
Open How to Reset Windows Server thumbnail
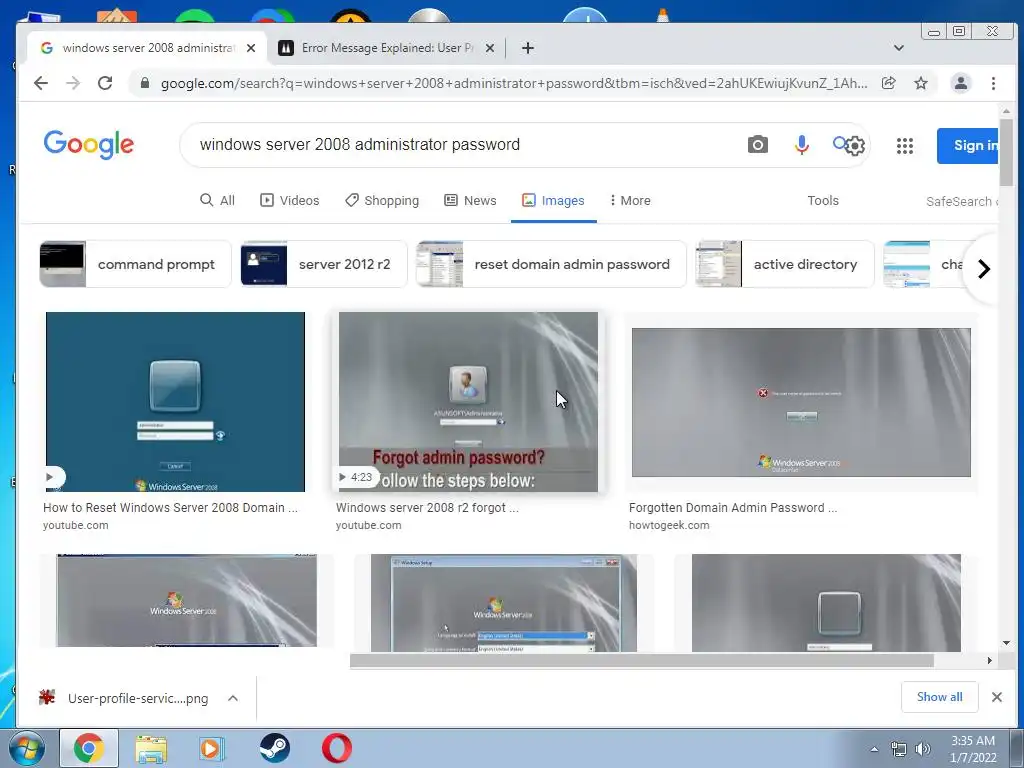[x=175, y=402]
